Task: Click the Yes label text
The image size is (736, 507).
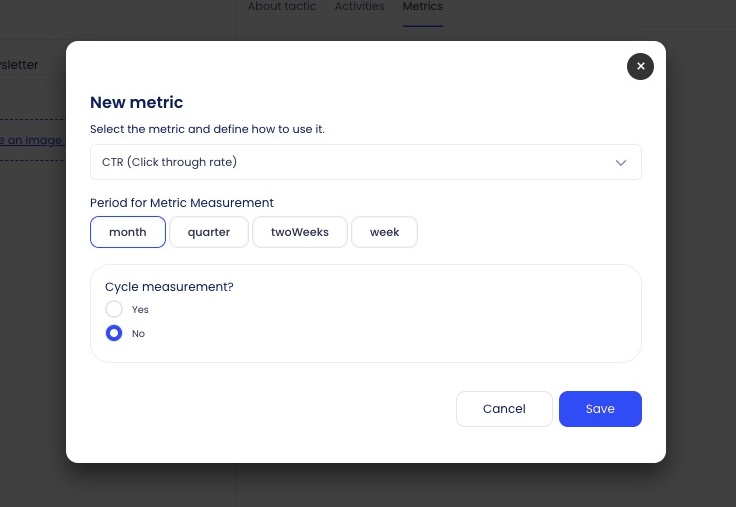Action: (140, 310)
